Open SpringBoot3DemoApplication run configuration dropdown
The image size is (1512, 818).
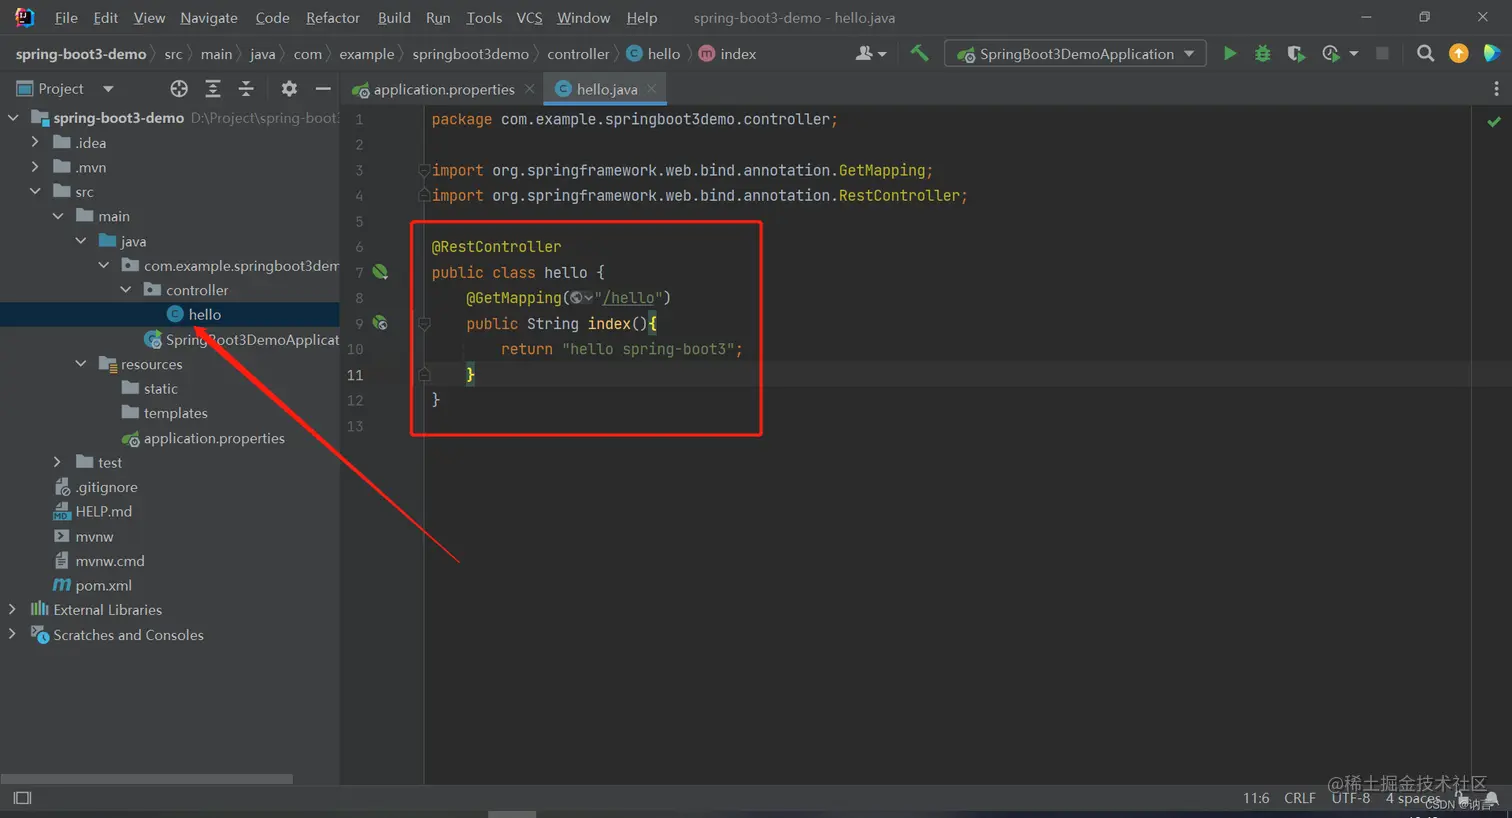1075,53
